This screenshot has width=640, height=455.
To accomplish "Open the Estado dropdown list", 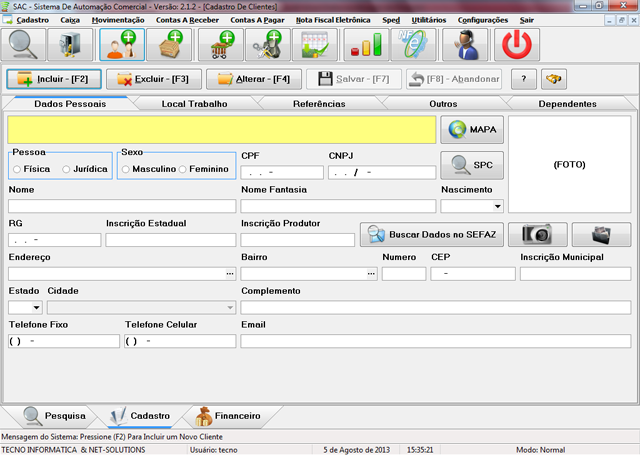I will [x=37, y=308].
